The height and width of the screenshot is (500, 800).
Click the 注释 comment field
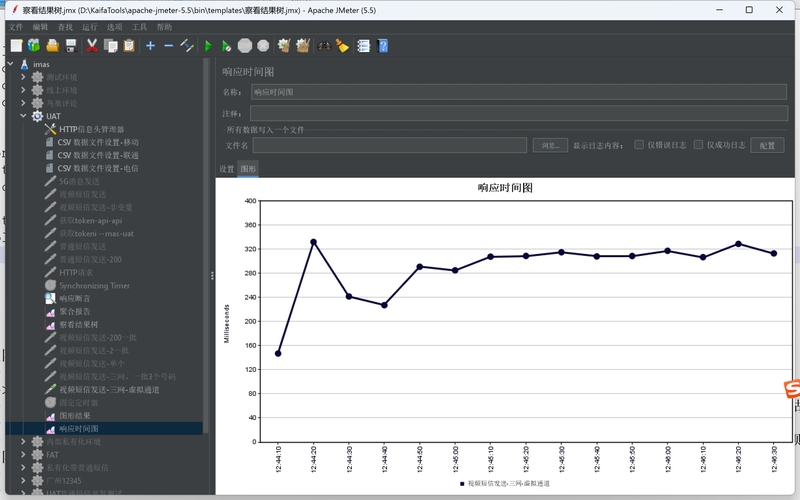coord(519,113)
